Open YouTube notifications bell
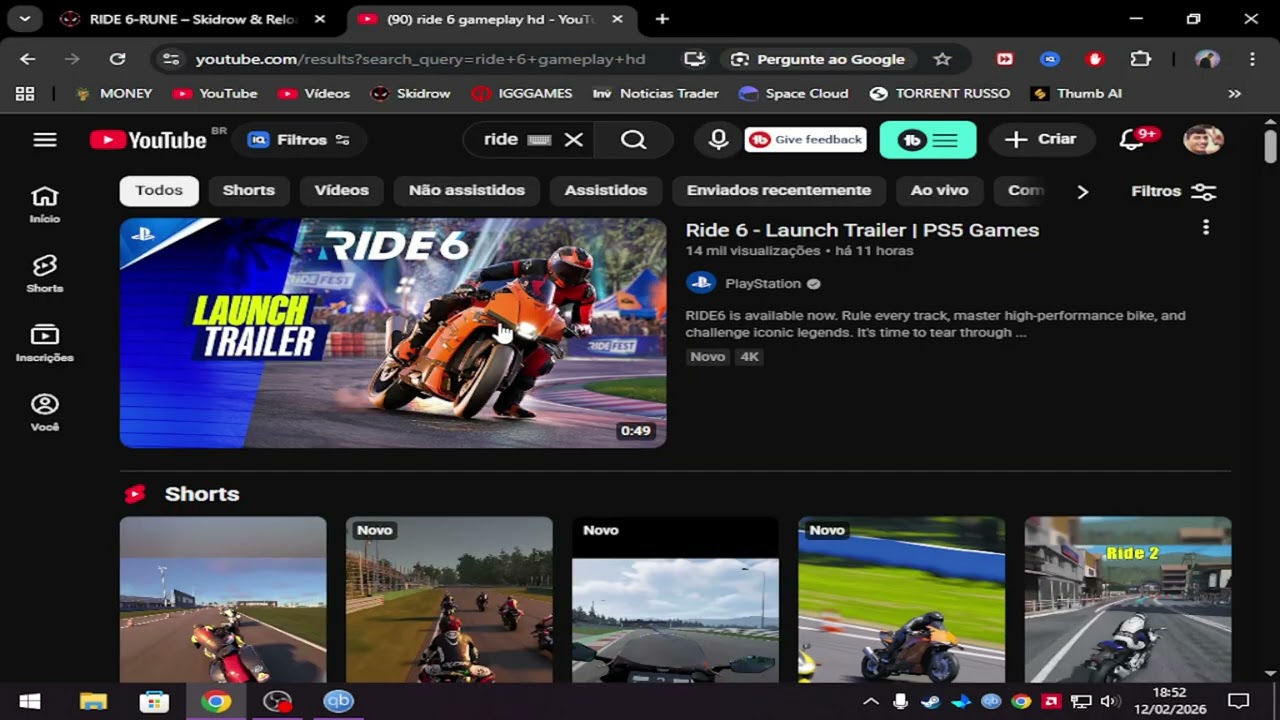This screenshot has height=720, width=1280. (x=1132, y=140)
